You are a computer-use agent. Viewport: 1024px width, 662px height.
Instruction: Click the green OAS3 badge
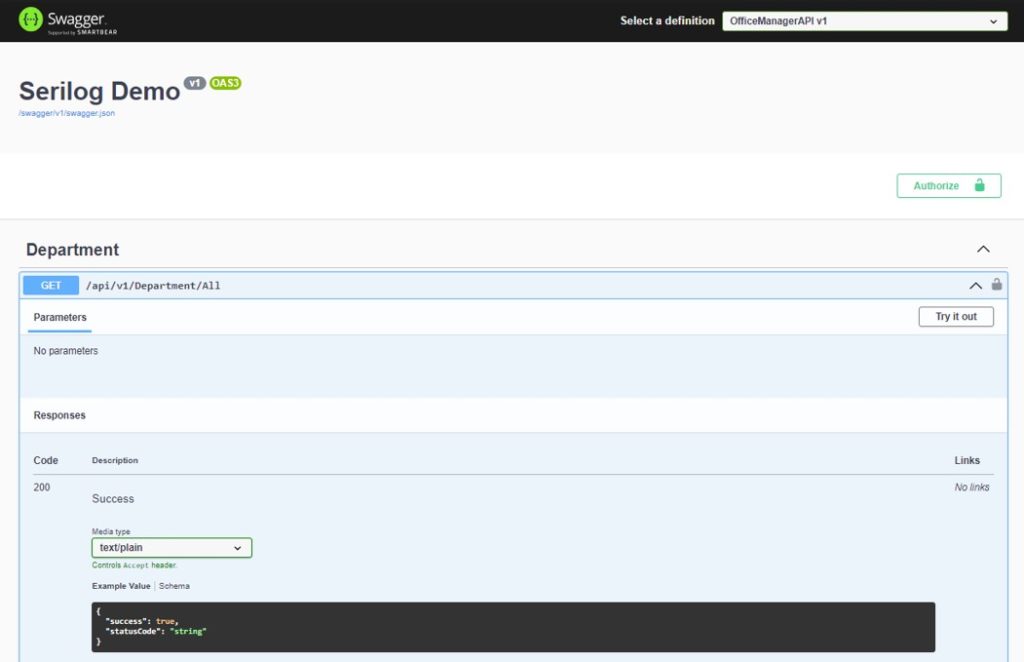pos(225,83)
